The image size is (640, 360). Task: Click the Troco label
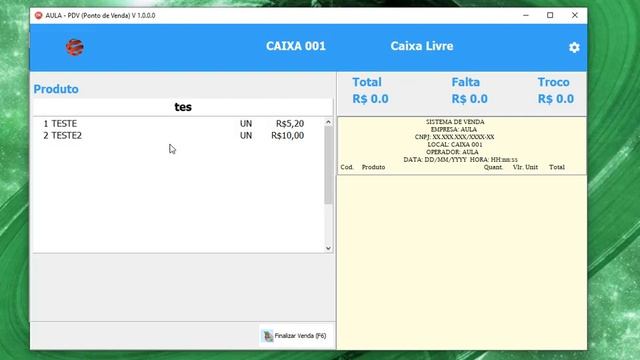(x=553, y=82)
